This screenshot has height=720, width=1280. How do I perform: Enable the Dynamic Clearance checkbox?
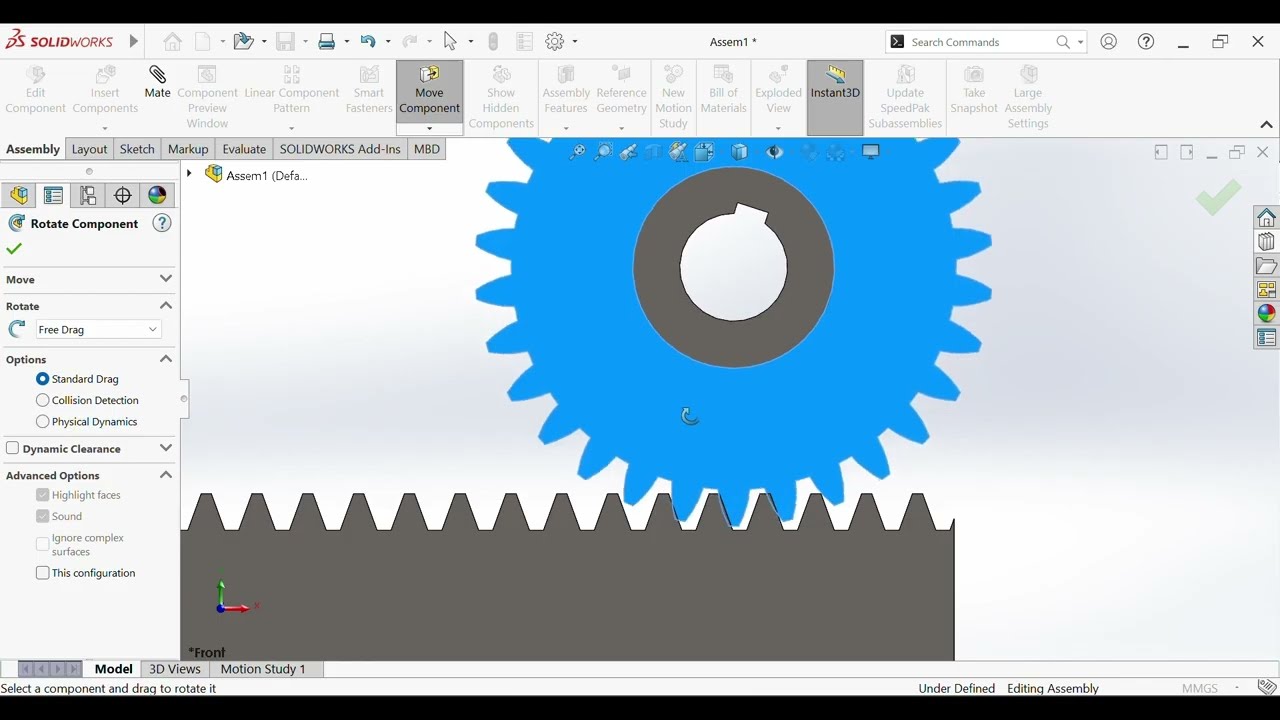point(13,448)
